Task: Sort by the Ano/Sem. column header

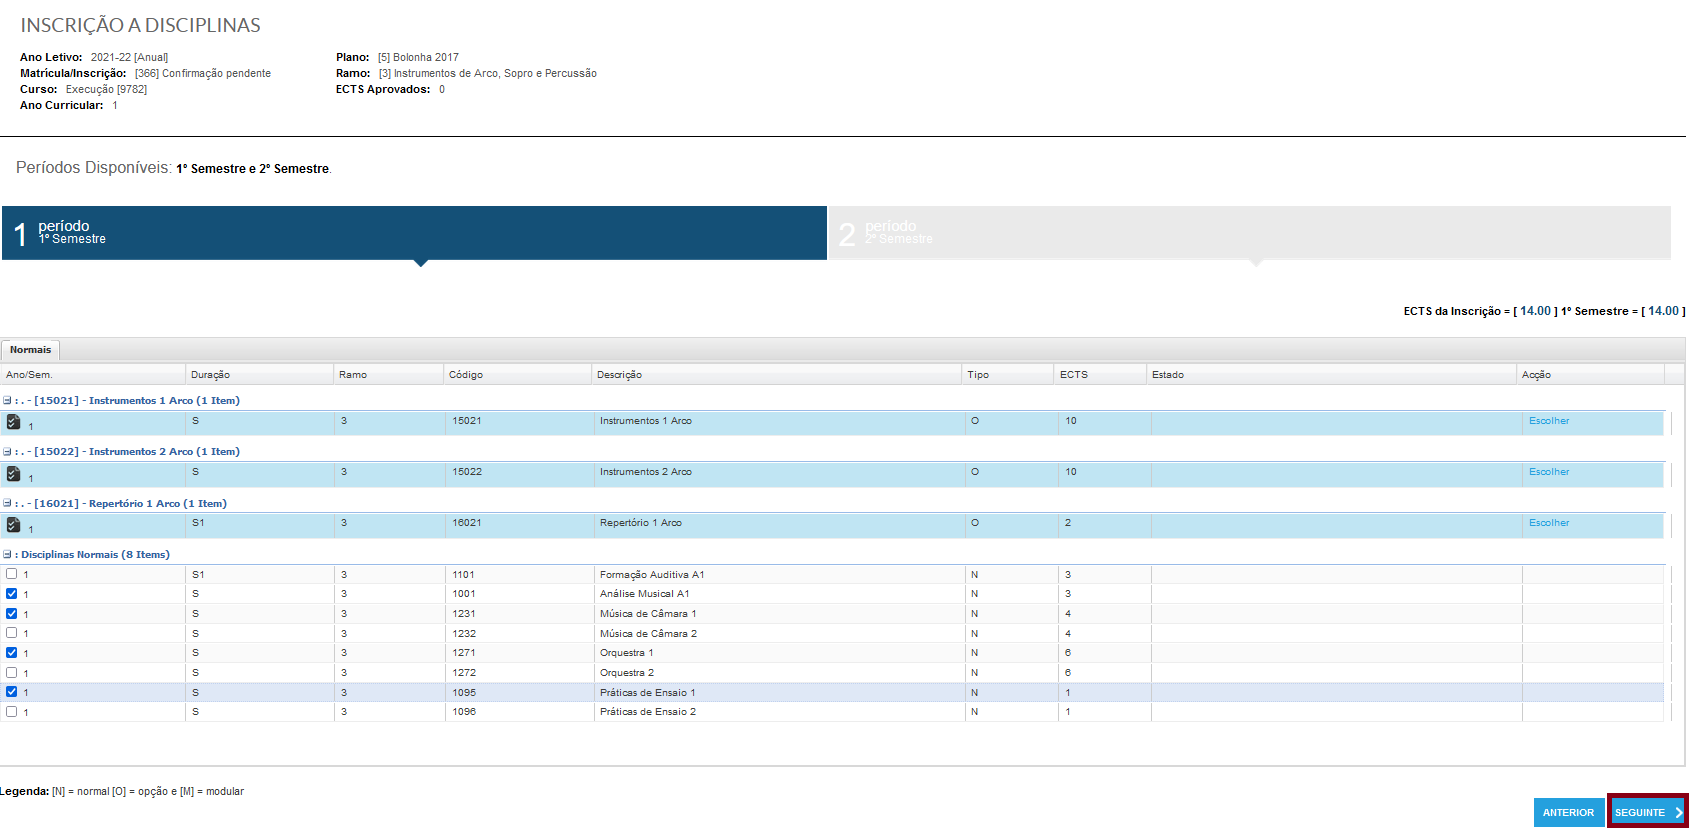Action: pyautogui.click(x=93, y=375)
